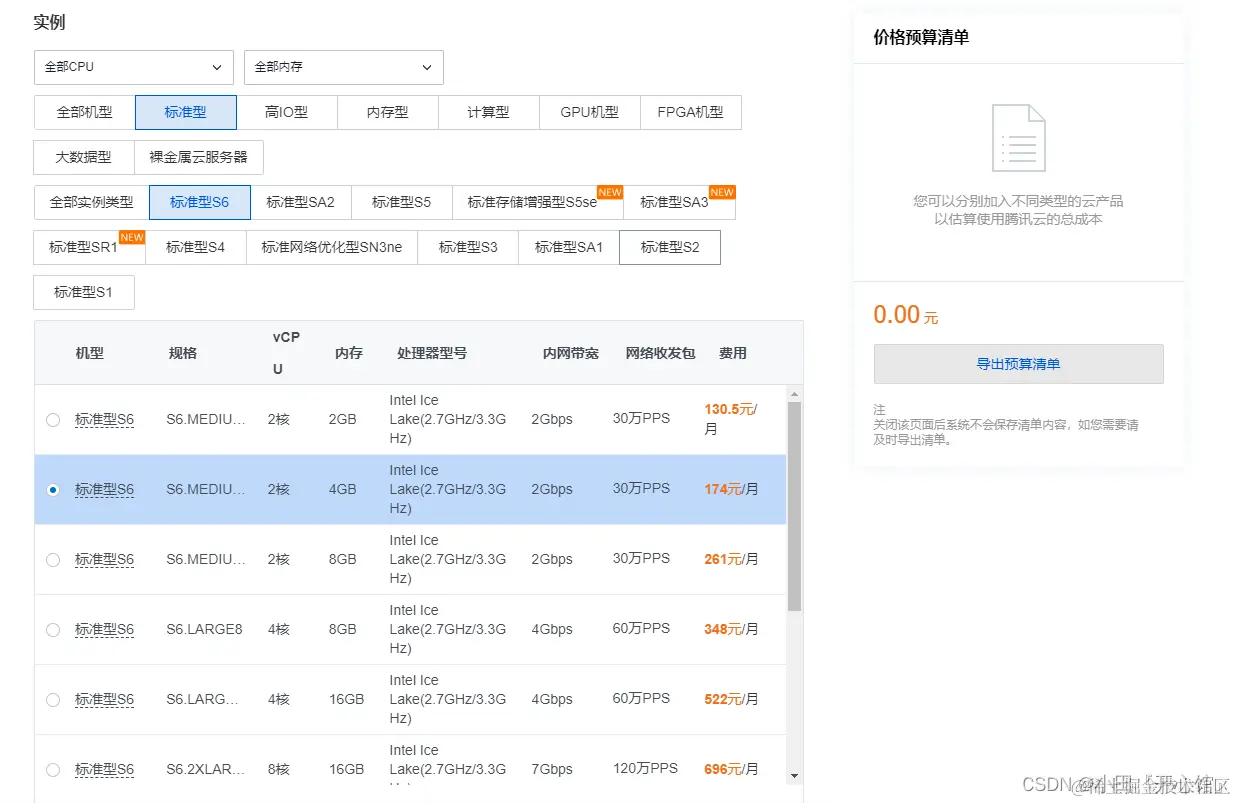Select the FPGA机型 machine type

690,112
